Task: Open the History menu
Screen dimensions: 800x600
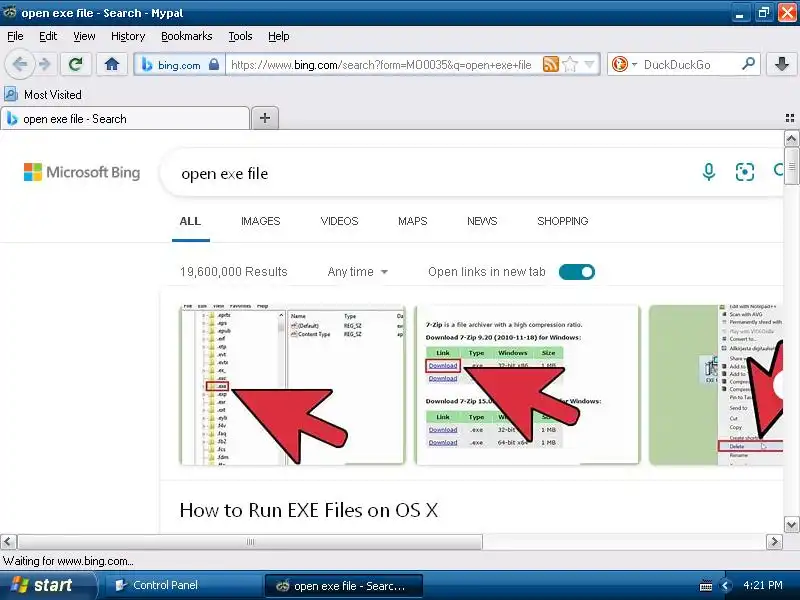Action: pyautogui.click(x=128, y=36)
